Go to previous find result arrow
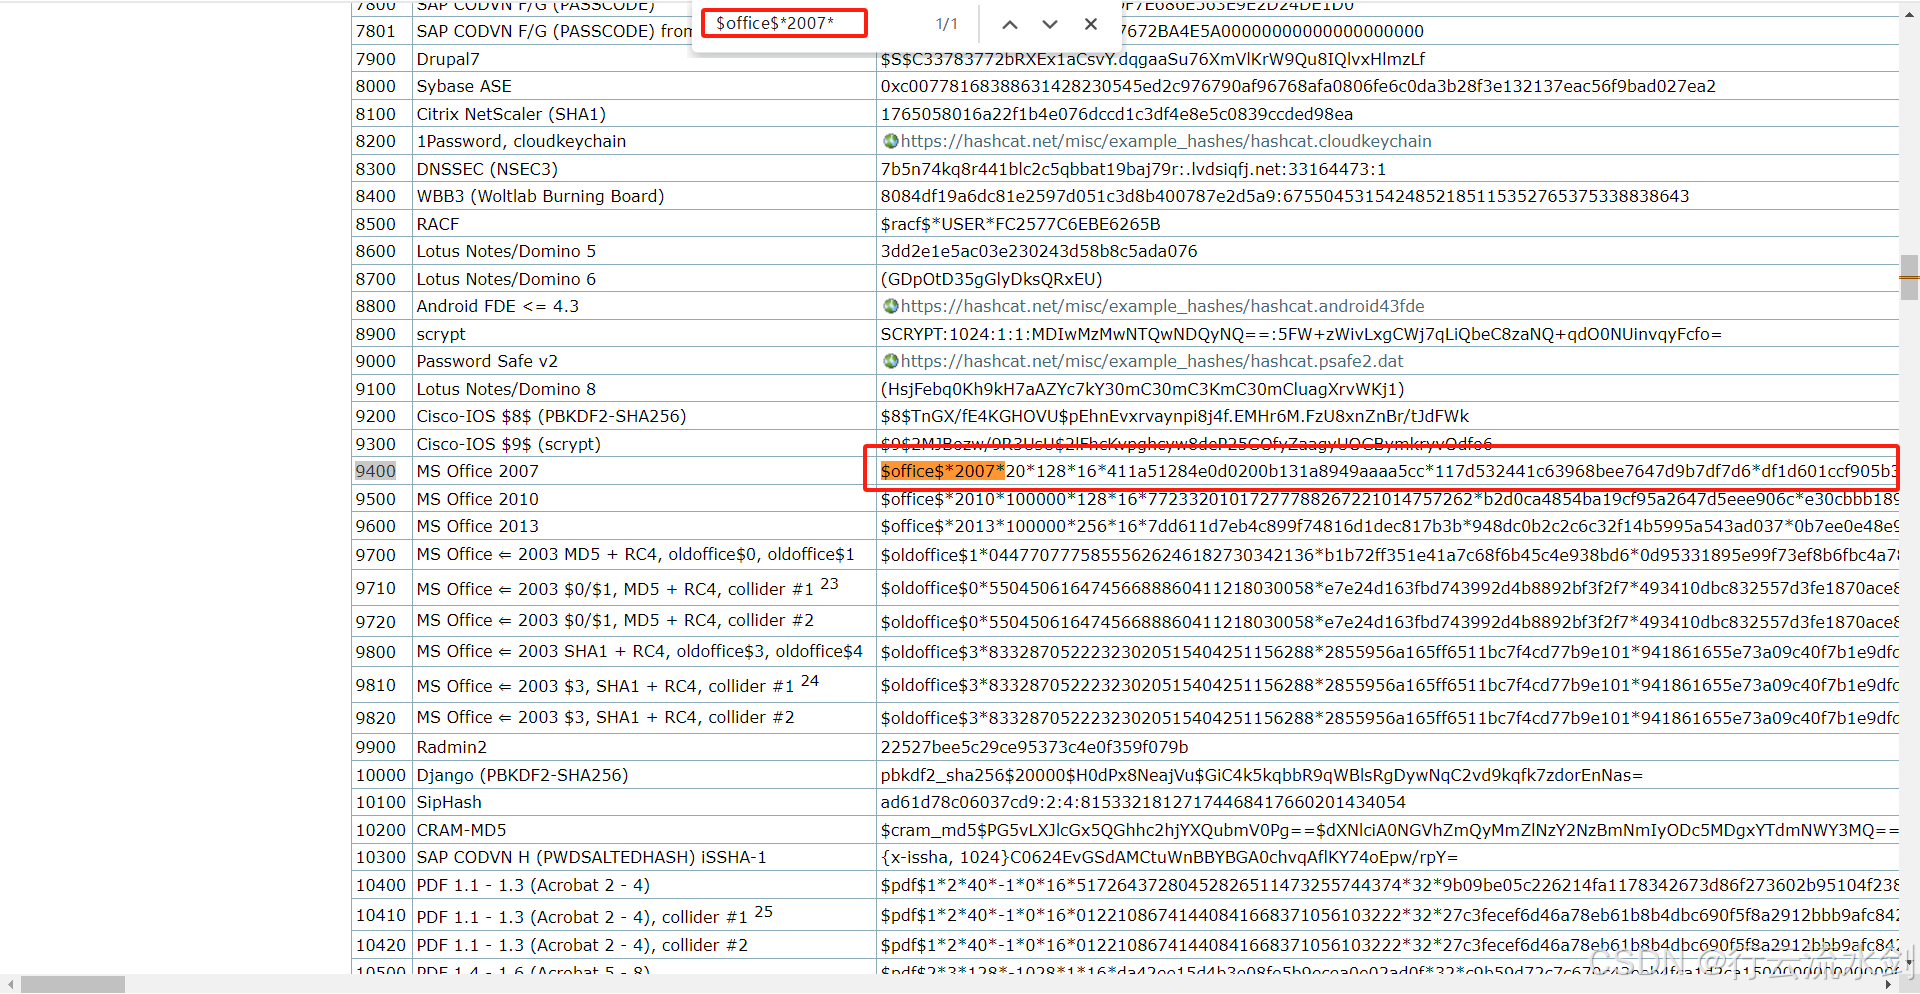 click(x=1010, y=24)
